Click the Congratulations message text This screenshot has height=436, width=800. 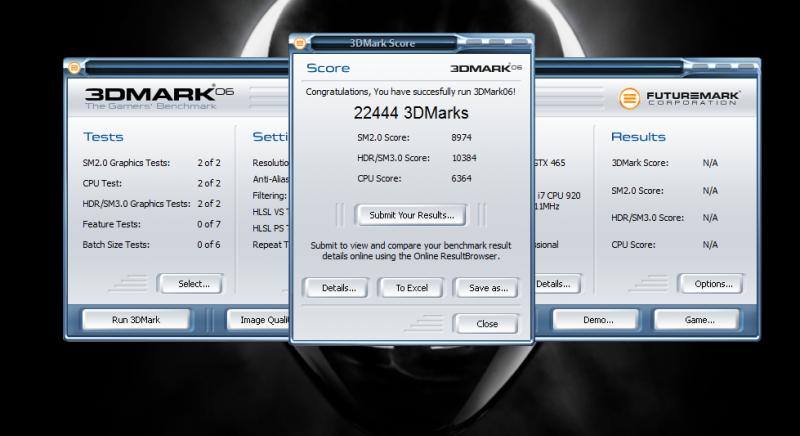[411, 92]
